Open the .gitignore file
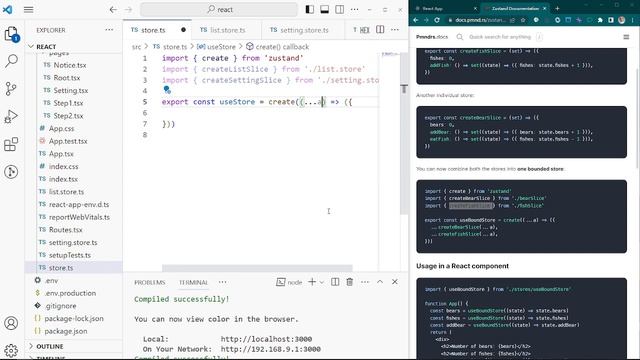Viewport: 640px width, 360px height. tap(60, 305)
